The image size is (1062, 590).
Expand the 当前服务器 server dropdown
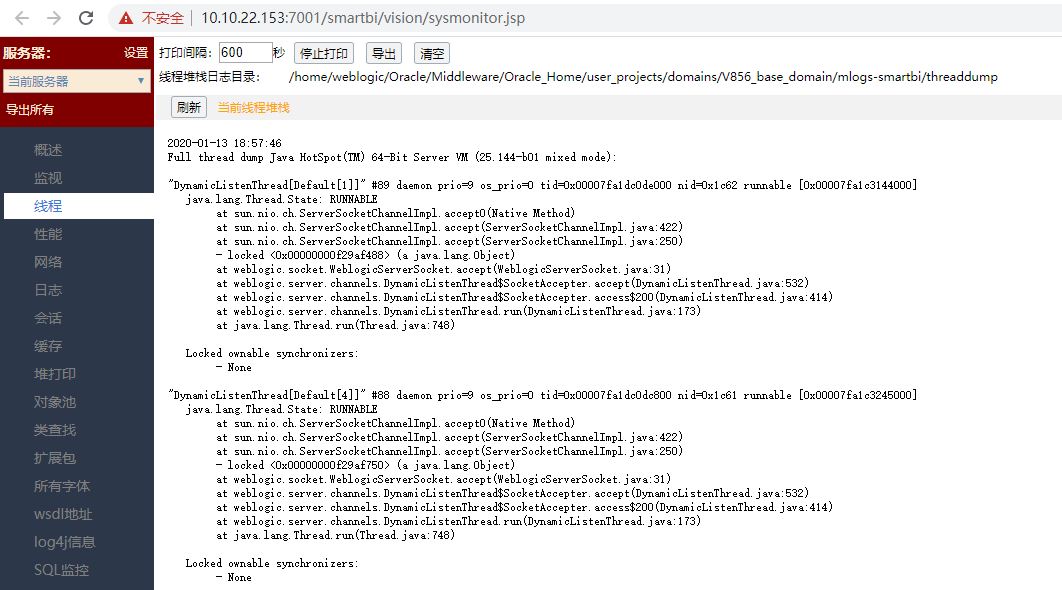point(77,81)
